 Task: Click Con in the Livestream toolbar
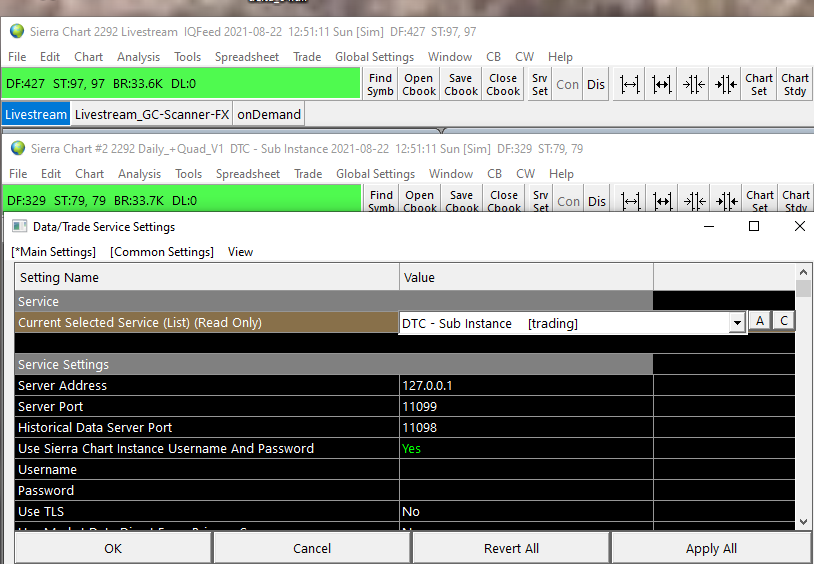tap(567, 84)
